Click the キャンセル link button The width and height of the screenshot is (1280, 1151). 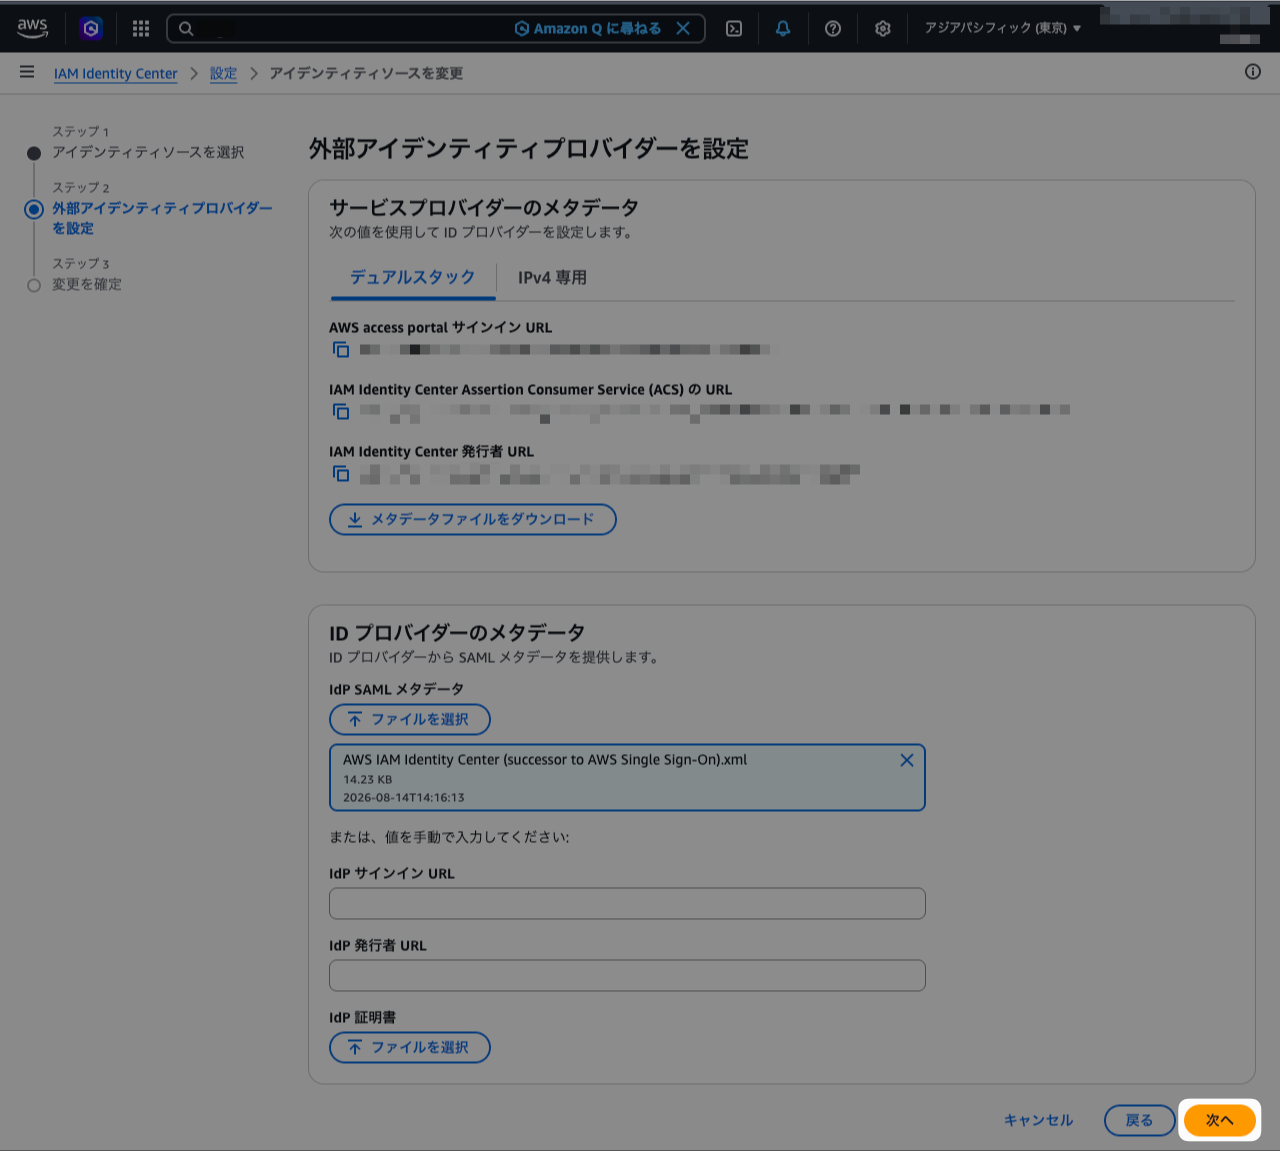tap(1038, 1120)
